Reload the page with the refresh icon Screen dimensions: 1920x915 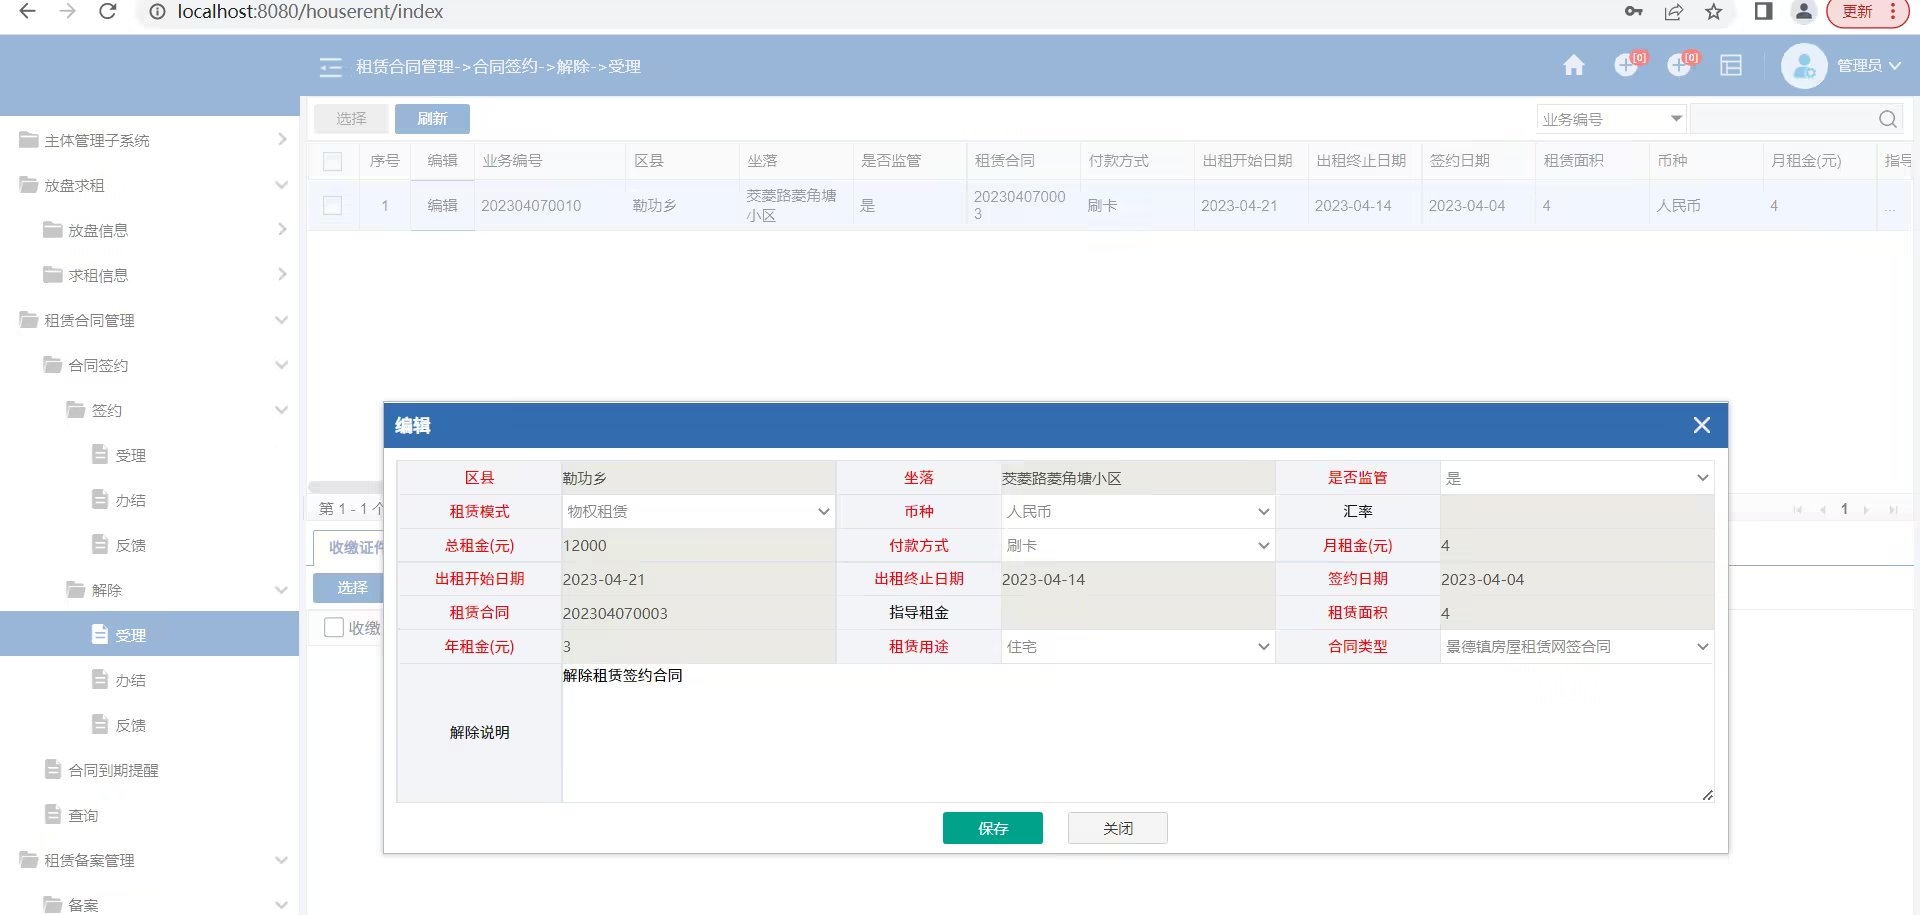[108, 12]
